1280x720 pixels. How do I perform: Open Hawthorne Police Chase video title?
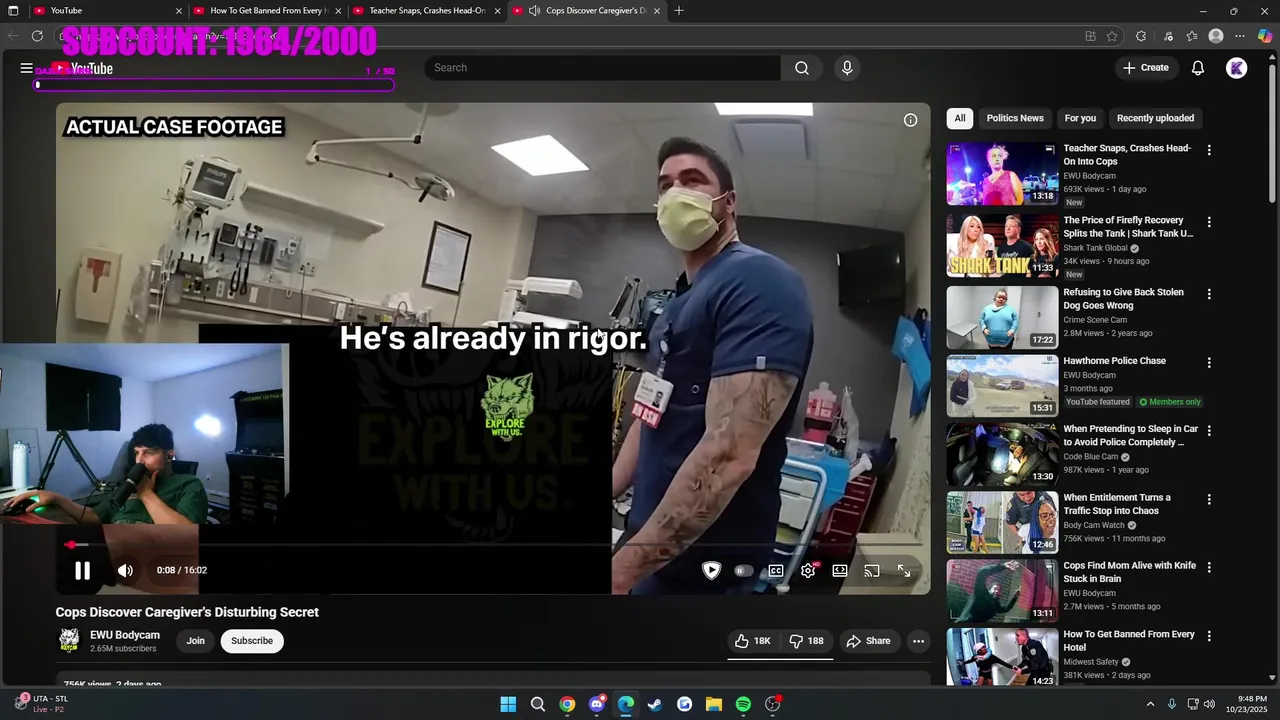(1114, 361)
